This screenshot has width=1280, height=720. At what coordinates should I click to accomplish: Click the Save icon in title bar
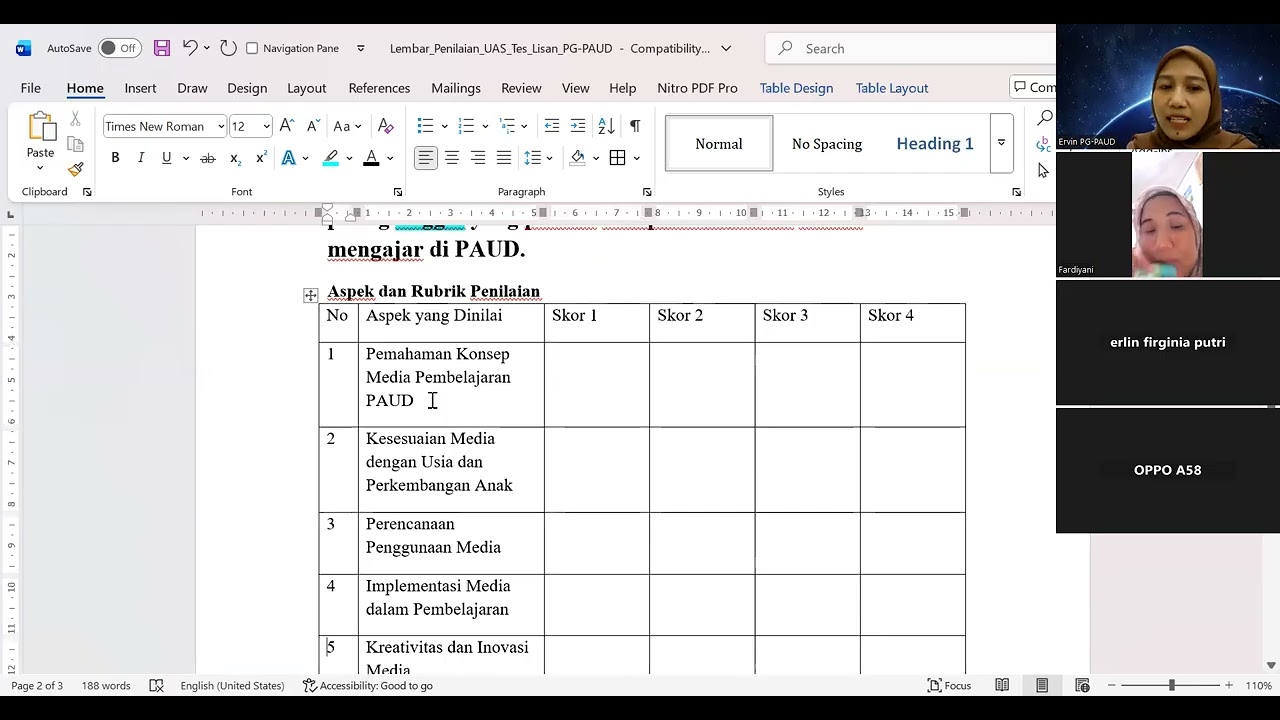tap(162, 48)
